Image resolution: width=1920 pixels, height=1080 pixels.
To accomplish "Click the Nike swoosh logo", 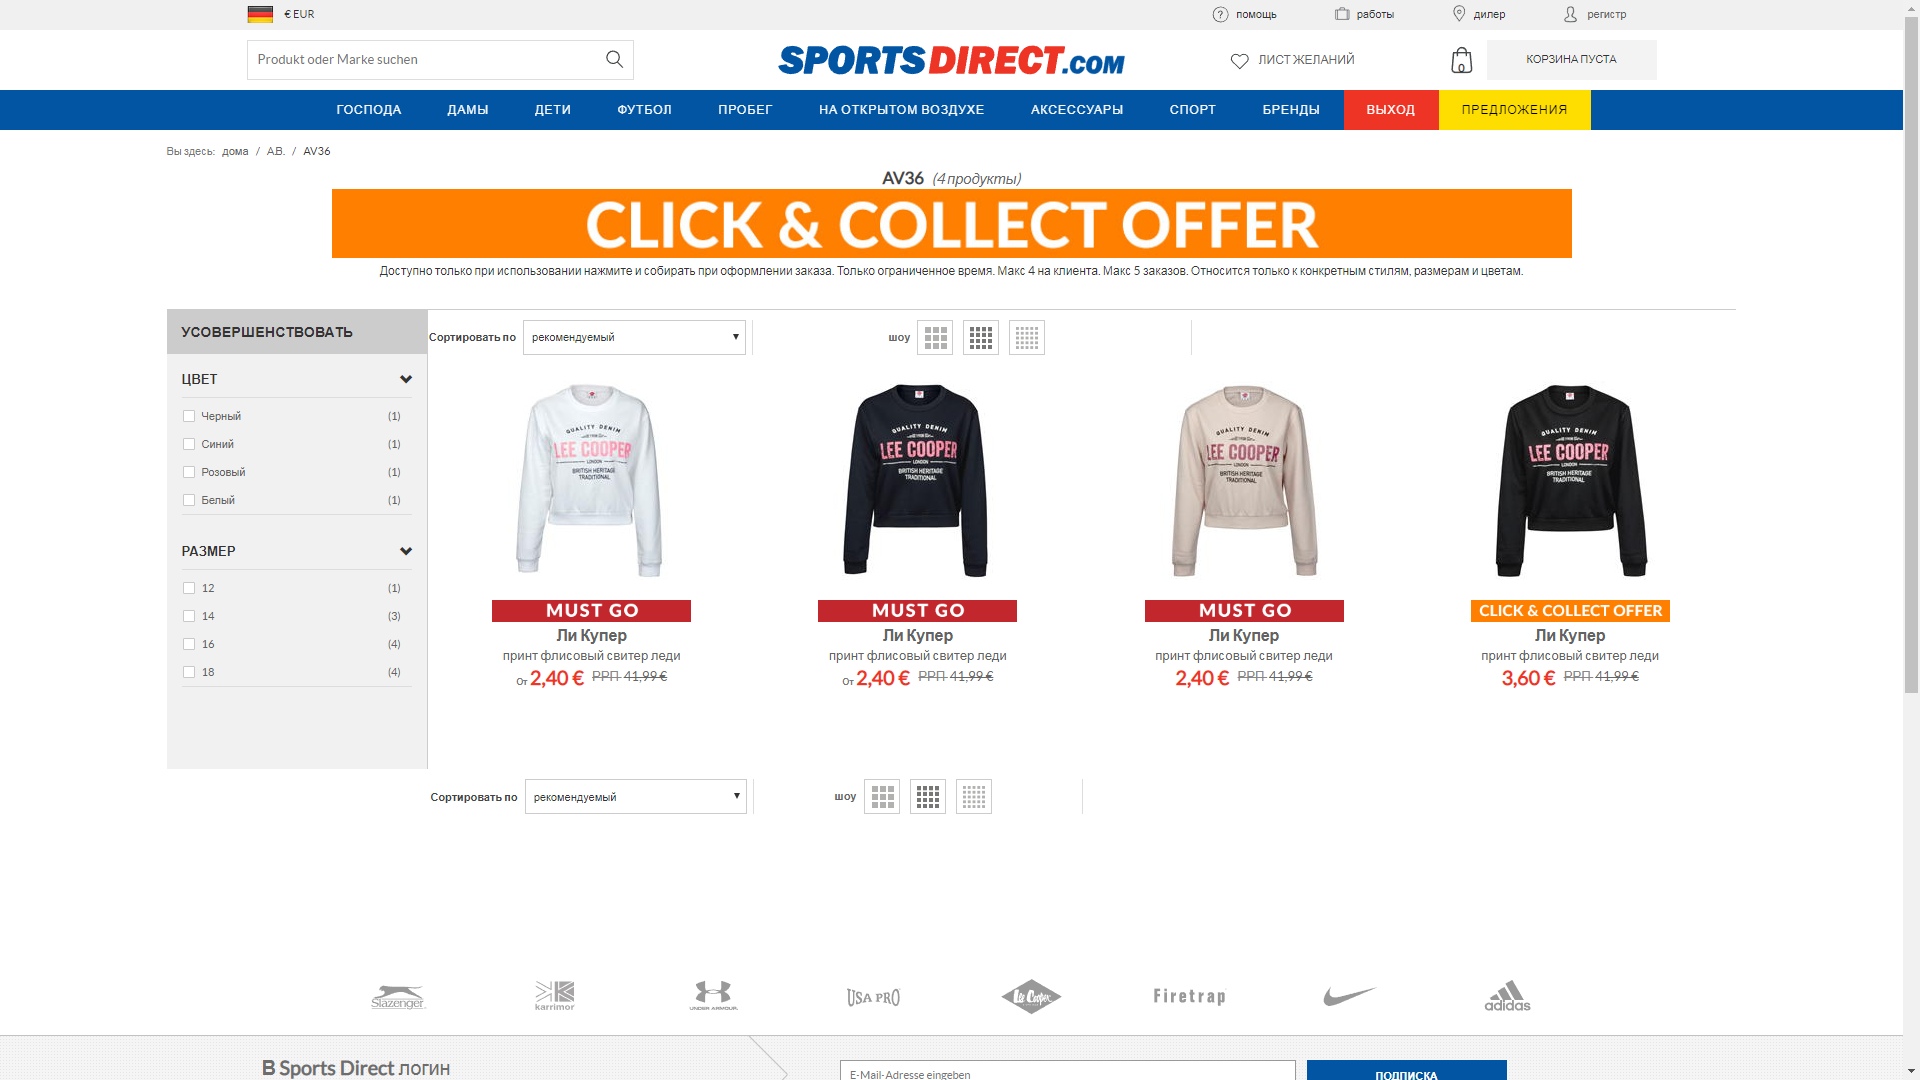I will pyautogui.click(x=1349, y=996).
